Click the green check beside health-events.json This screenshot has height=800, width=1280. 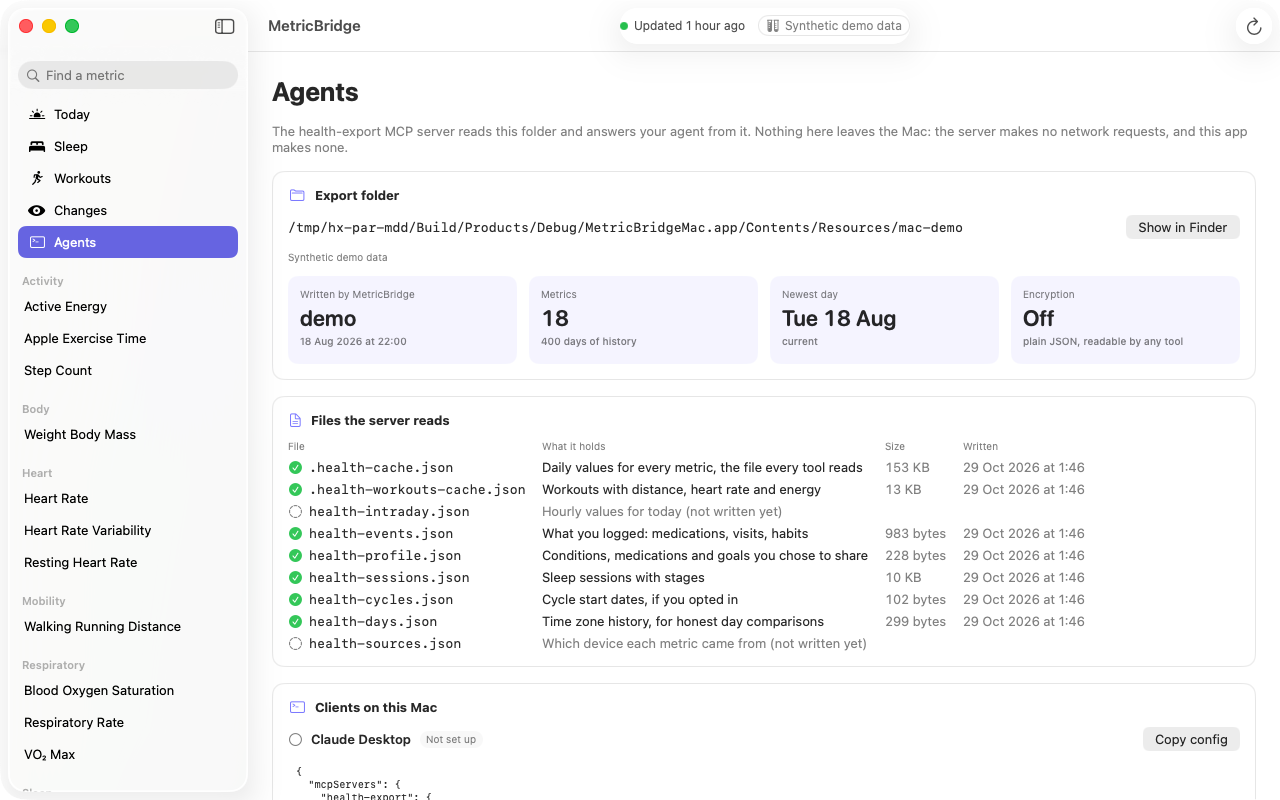pos(295,533)
